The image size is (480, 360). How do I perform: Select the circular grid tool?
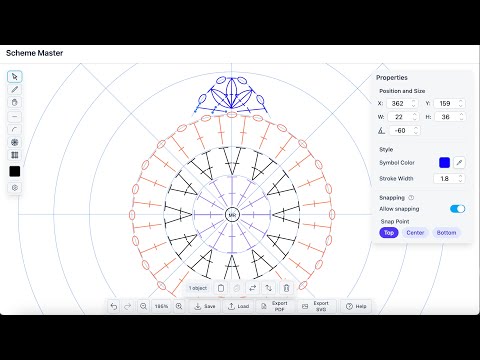pyautogui.click(x=15, y=142)
